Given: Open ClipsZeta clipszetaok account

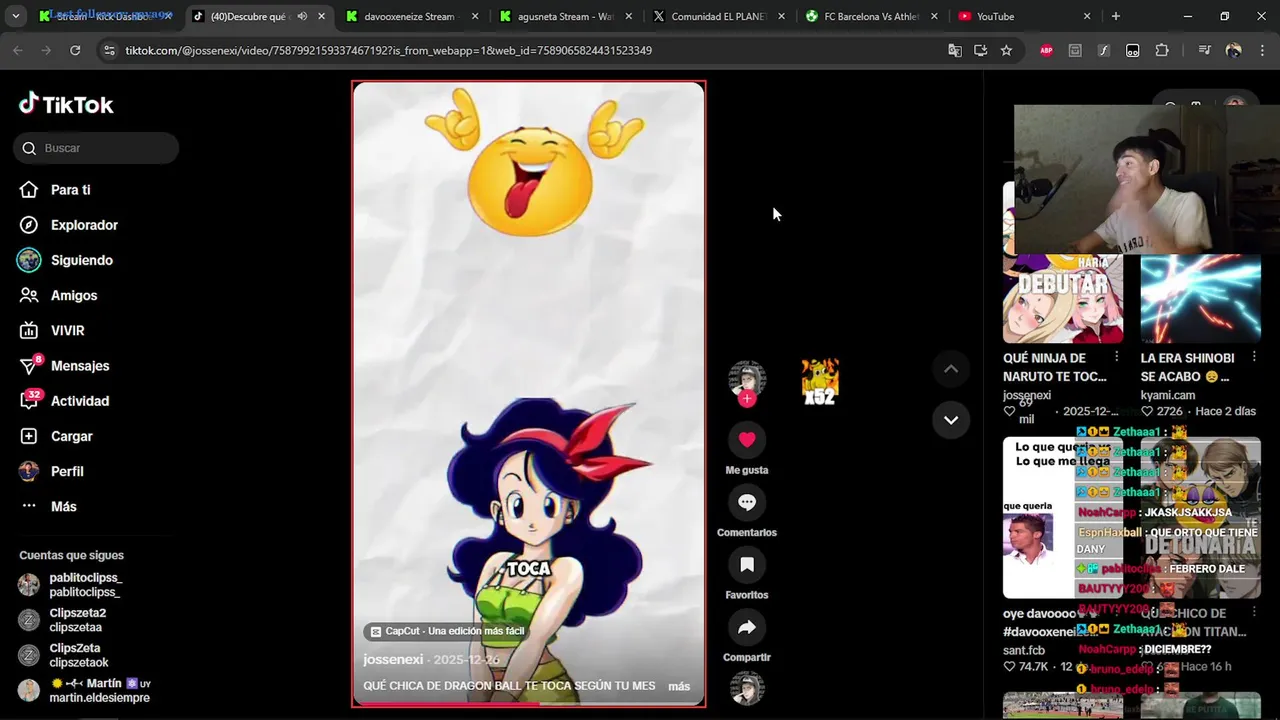Looking at the screenshot, I should 79,655.
